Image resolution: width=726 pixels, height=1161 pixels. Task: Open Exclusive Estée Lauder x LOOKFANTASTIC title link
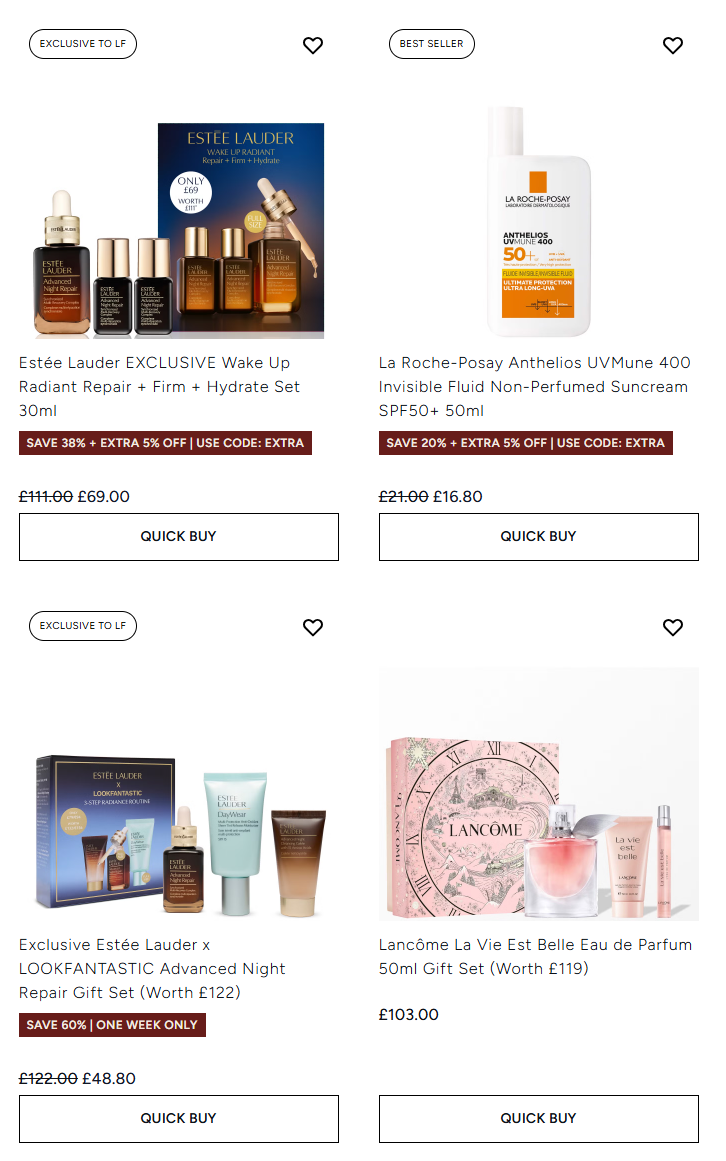pos(152,968)
